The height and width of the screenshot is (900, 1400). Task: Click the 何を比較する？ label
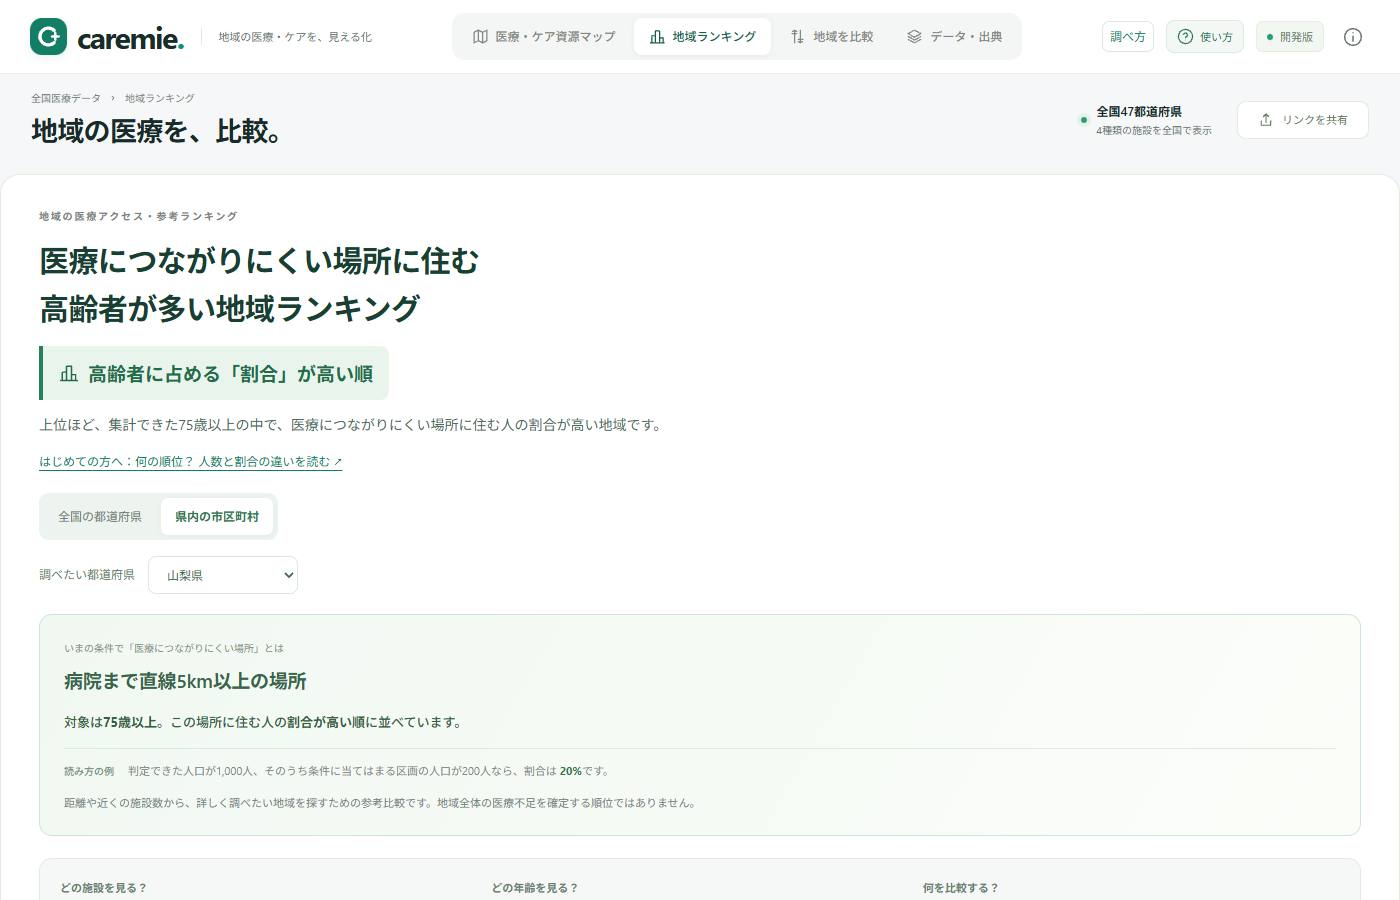point(961,888)
